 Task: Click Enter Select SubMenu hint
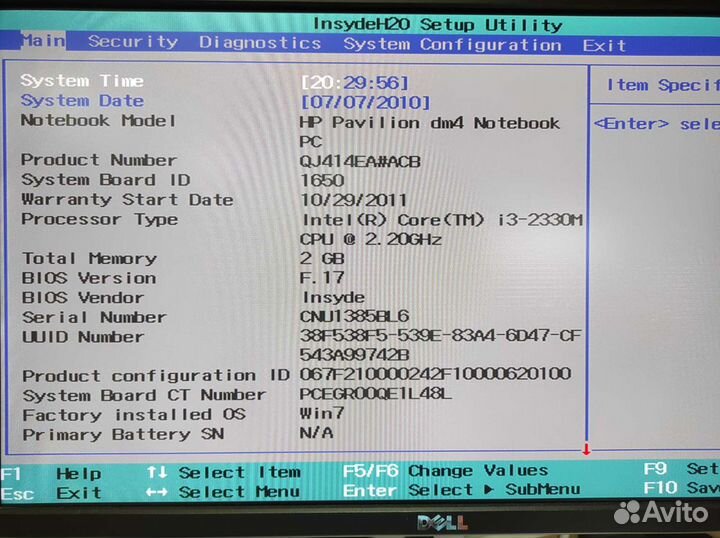point(461,490)
